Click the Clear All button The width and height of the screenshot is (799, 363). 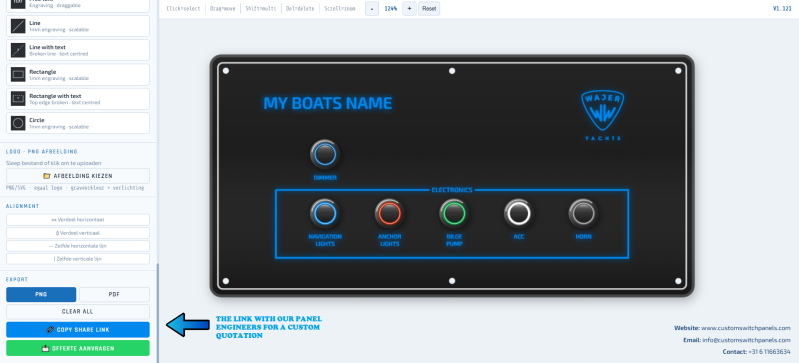[78, 312]
